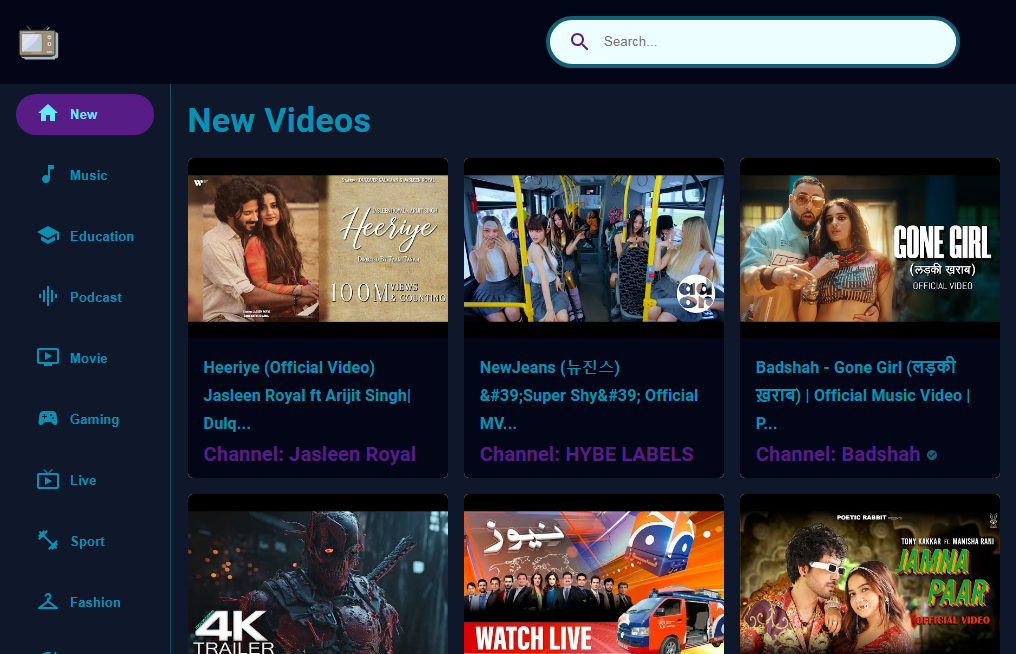This screenshot has height=654, width=1016.
Task: Show the Live category
Action: point(83,480)
